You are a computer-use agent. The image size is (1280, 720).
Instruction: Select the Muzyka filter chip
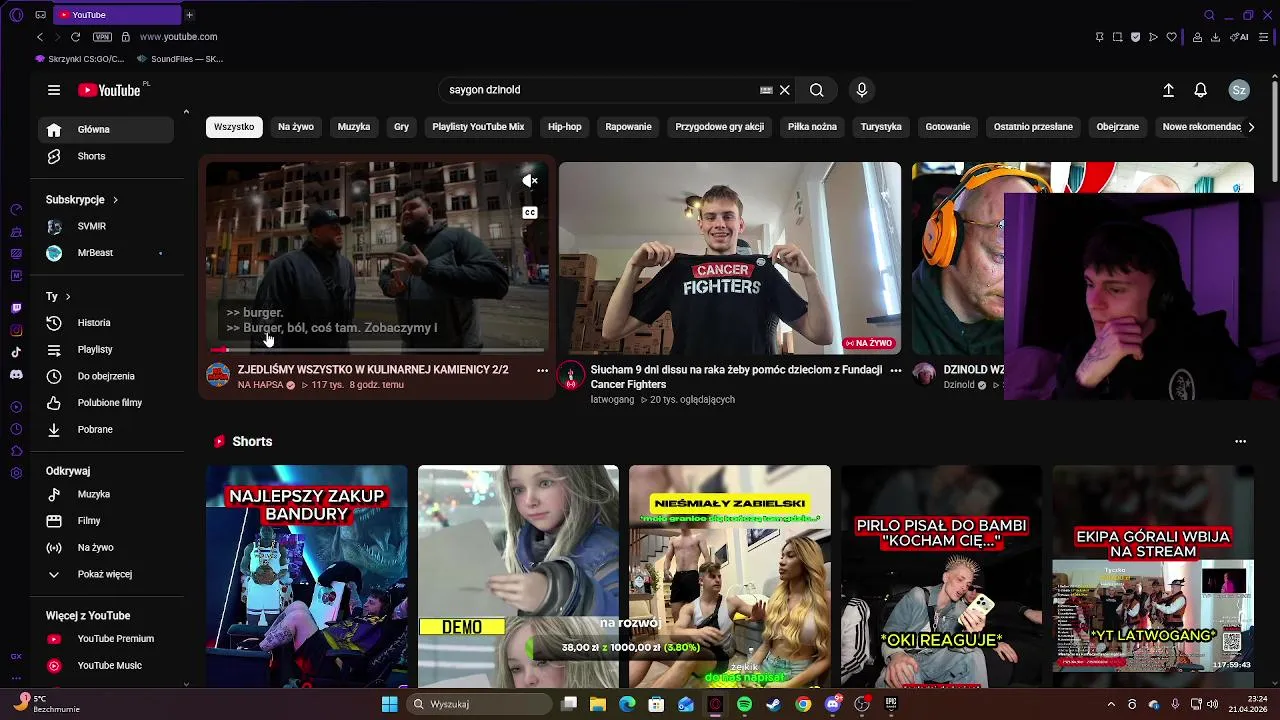[354, 127]
